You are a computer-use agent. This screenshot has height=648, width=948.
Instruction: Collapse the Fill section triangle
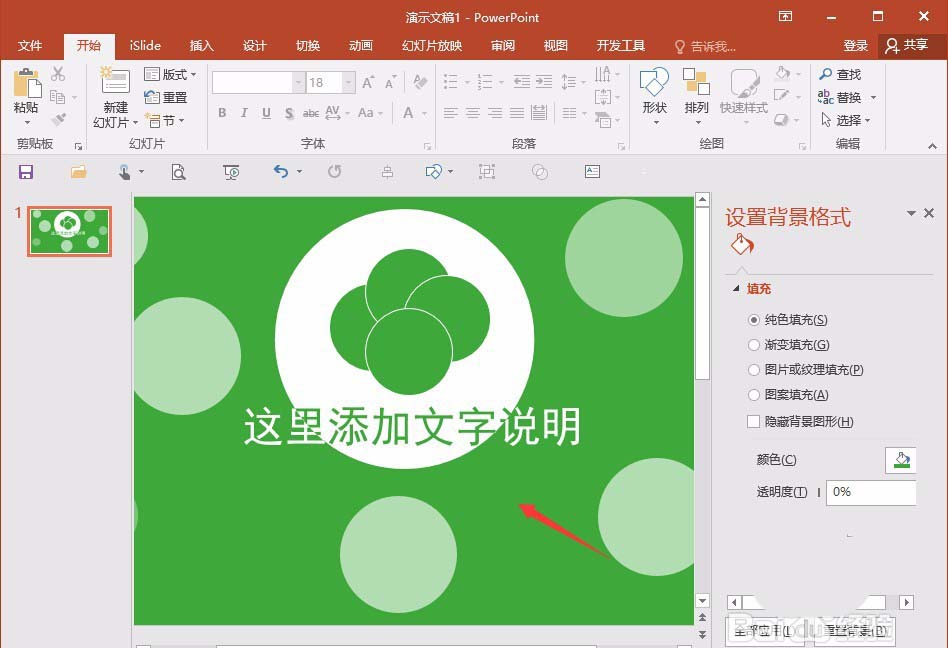click(x=736, y=289)
